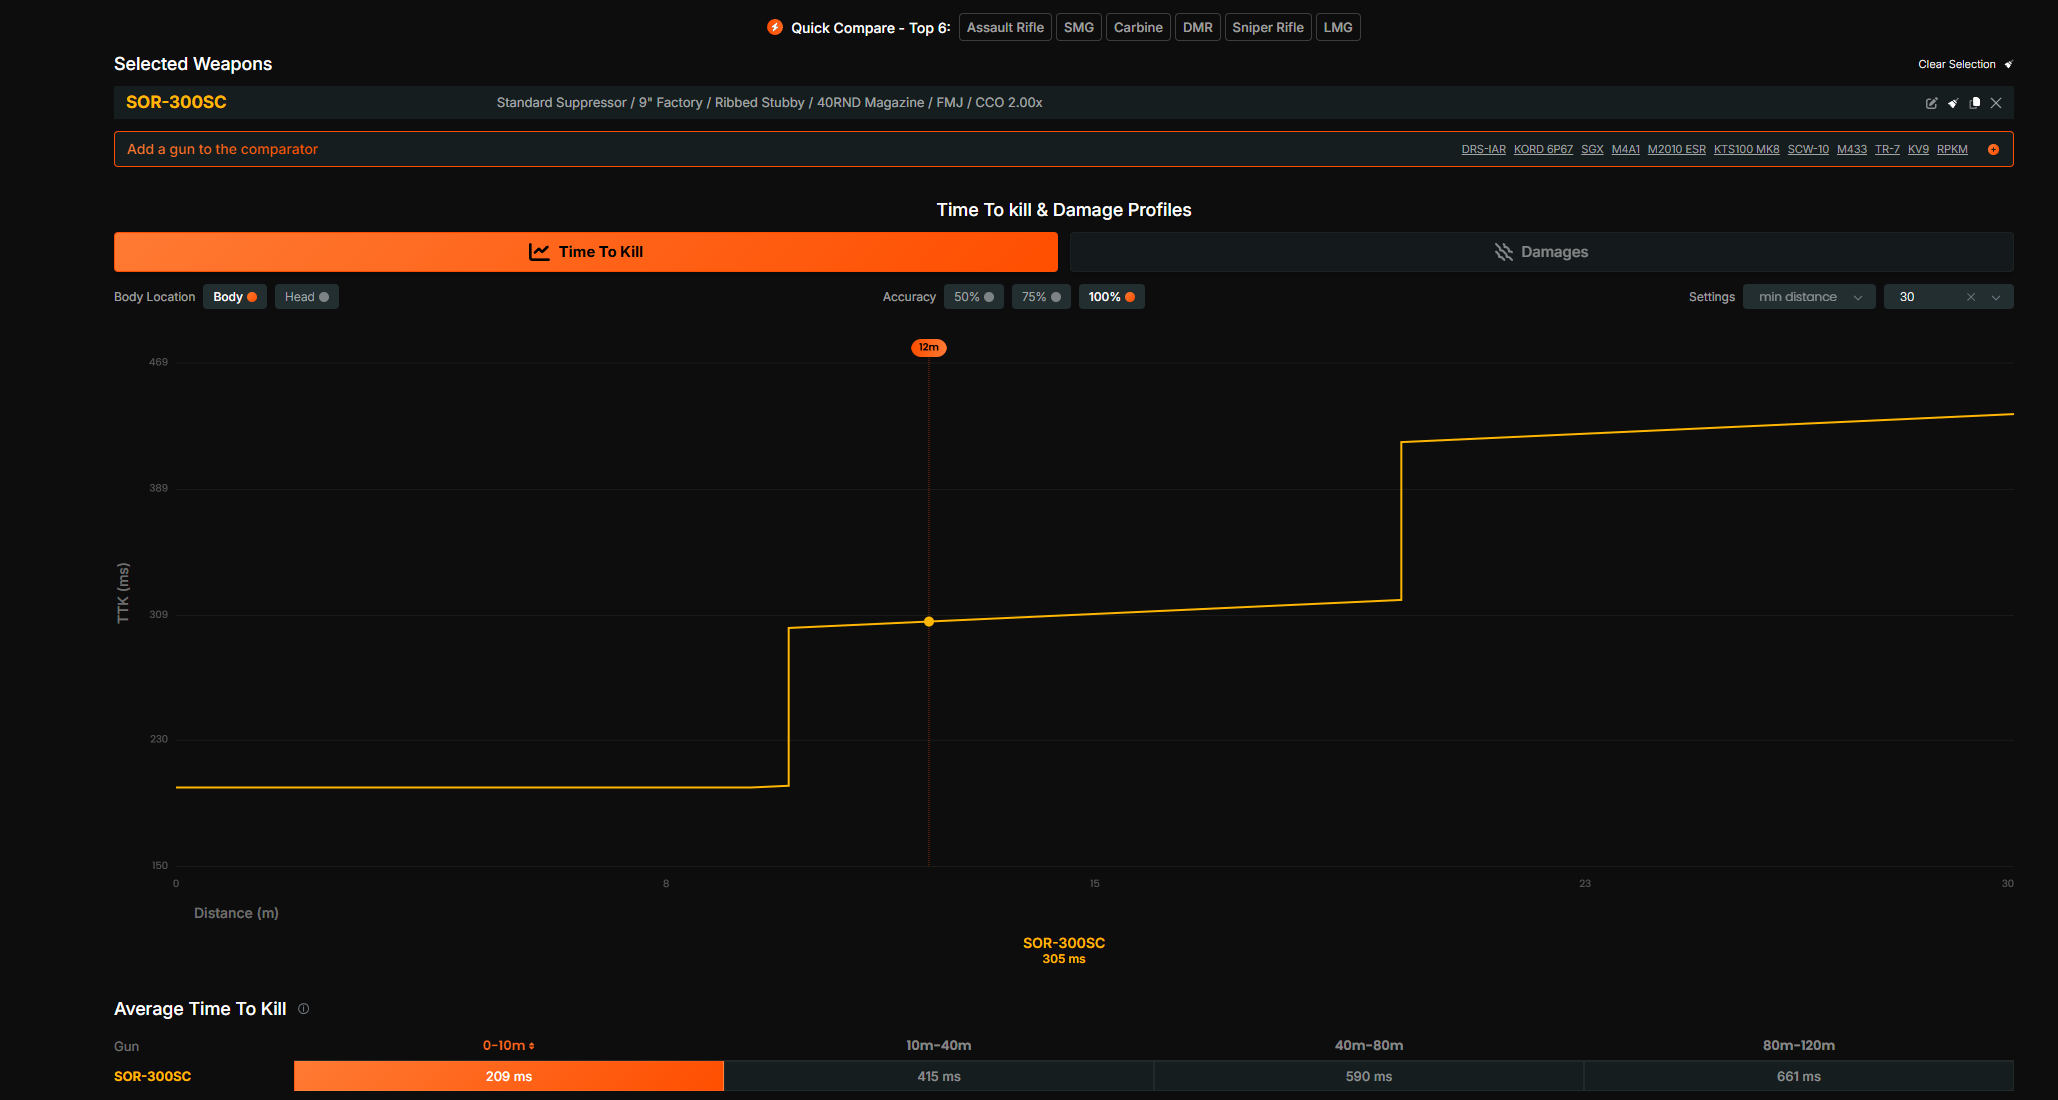2058x1100 pixels.
Task: Click the duplicate weapon copy icon
Action: click(1975, 103)
